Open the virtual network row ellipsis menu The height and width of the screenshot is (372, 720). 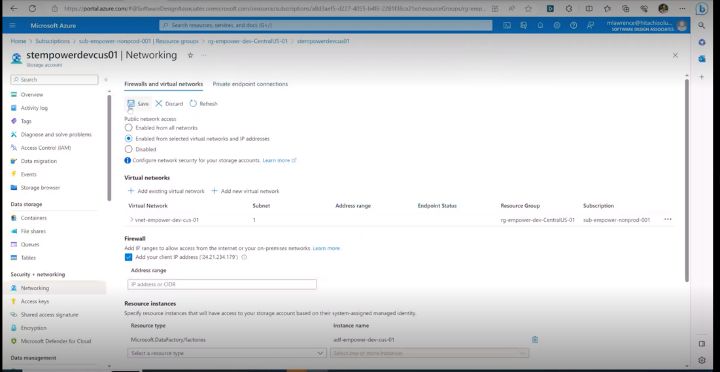[x=668, y=220]
